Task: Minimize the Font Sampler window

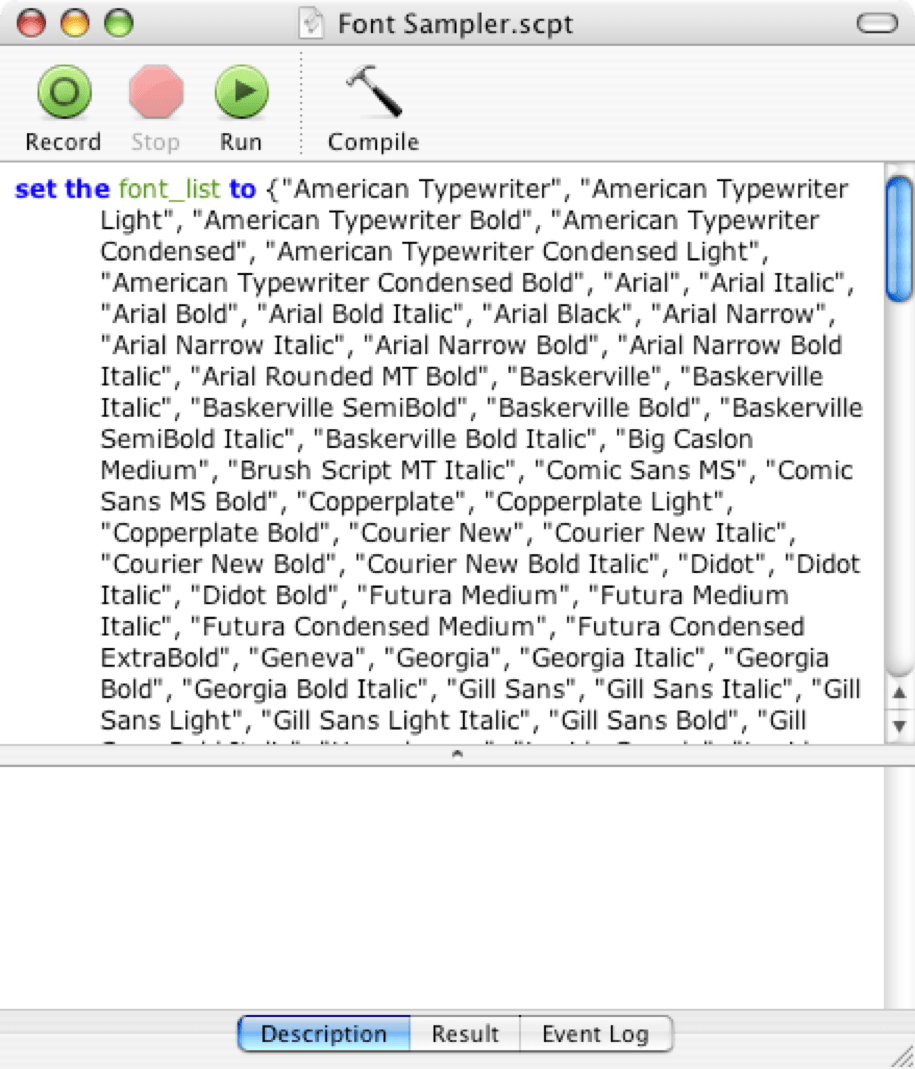Action: [x=75, y=22]
